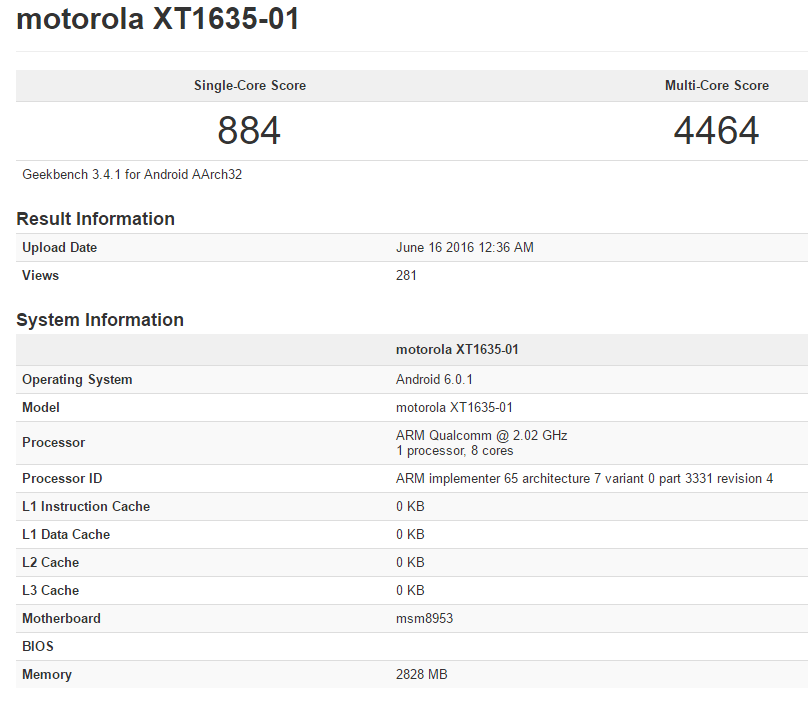Click the motorola XT1635-01 table column header

(457, 350)
